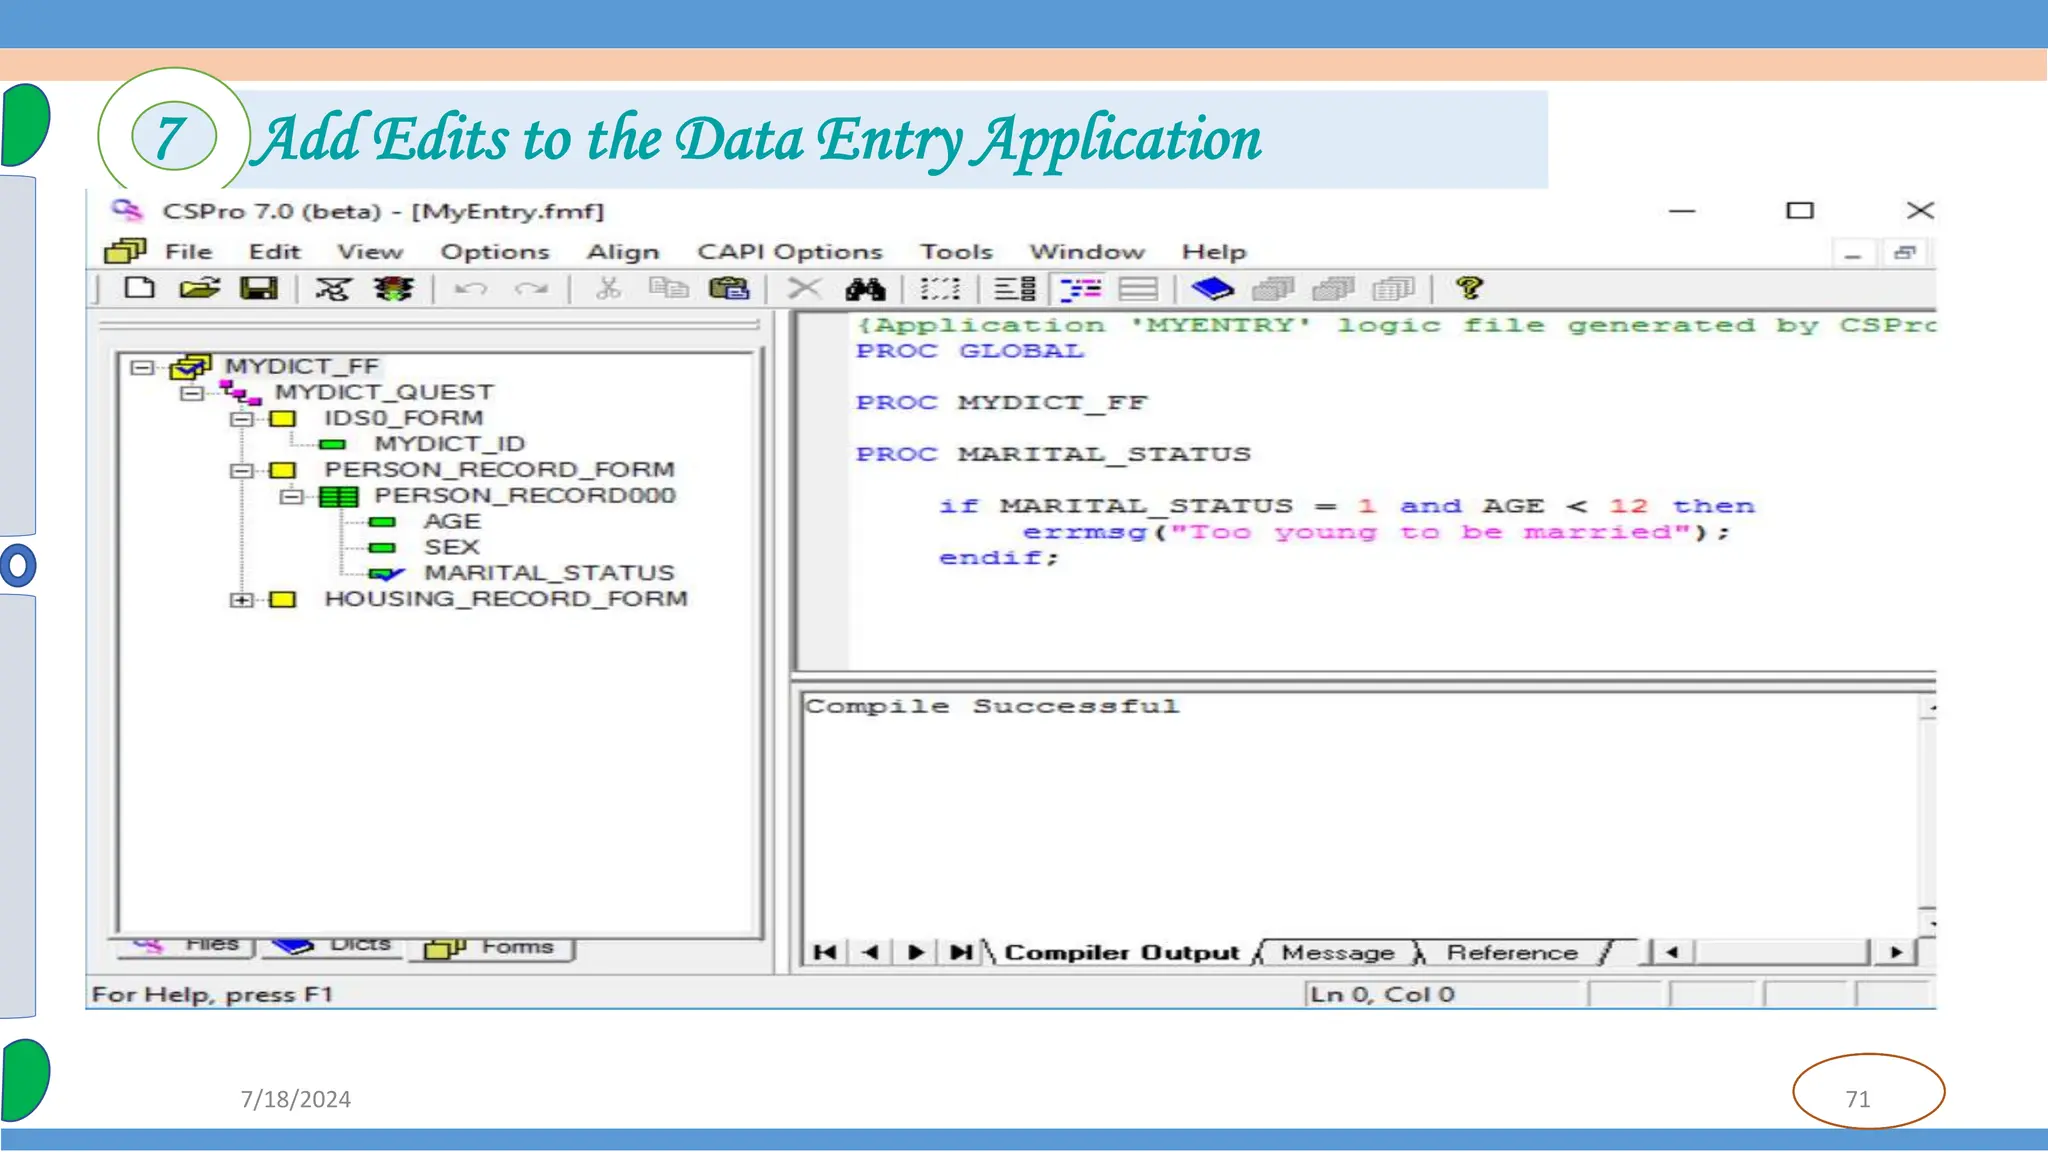Click the Open folder toolbar icon
The image size is (2048, 1152).
click(199, 289)
